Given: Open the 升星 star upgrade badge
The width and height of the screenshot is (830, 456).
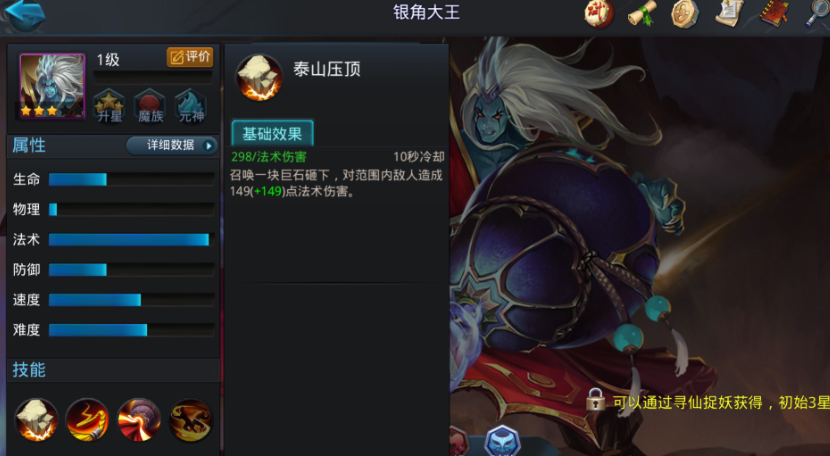Looking at the screenshot, I should 109,106.
